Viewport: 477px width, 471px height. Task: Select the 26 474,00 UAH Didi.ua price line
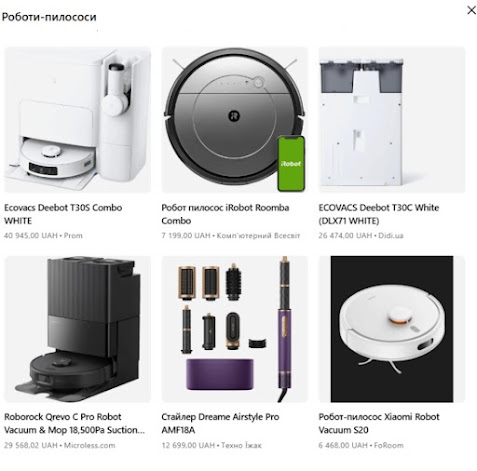tap(361, 236)
